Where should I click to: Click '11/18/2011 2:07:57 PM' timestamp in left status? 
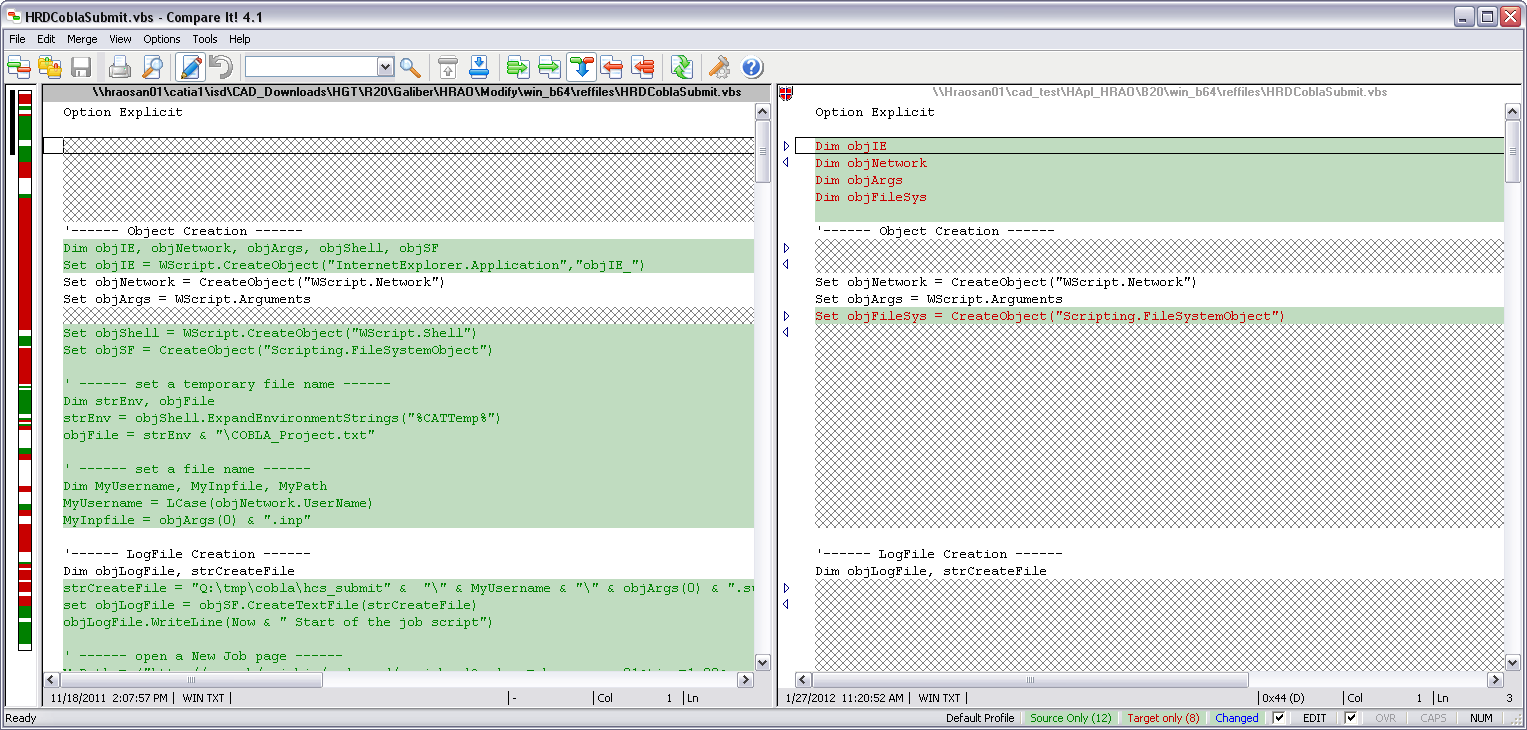point(110,698)
